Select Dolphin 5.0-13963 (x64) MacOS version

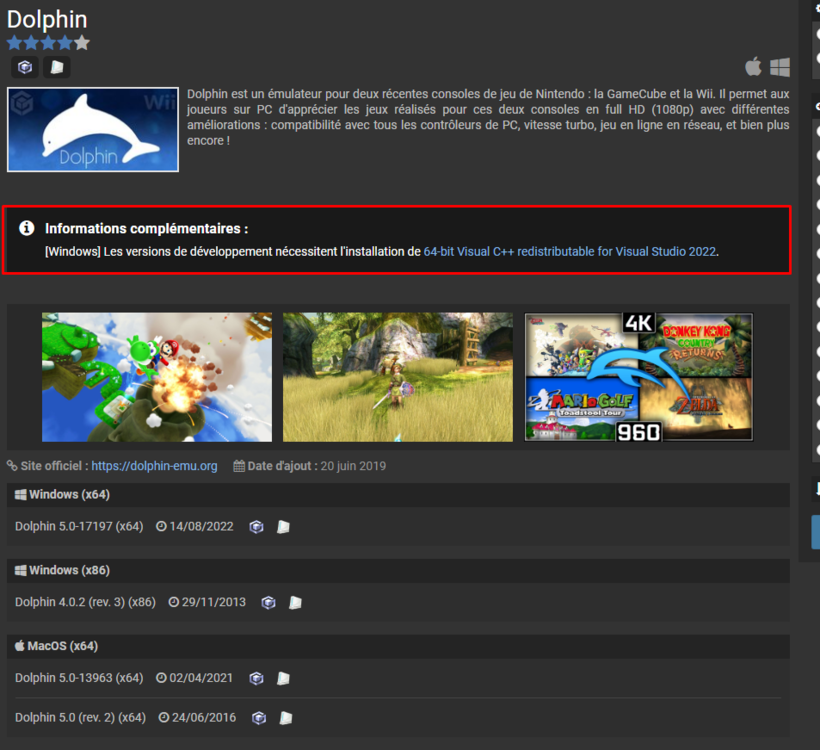coord(79,678)
